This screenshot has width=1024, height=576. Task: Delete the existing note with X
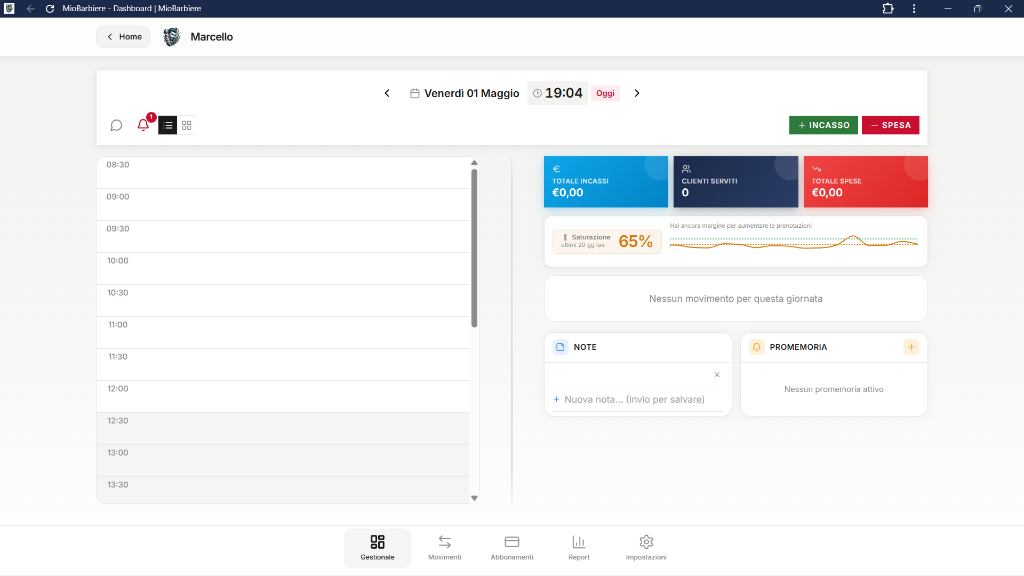tap(717, 375)
